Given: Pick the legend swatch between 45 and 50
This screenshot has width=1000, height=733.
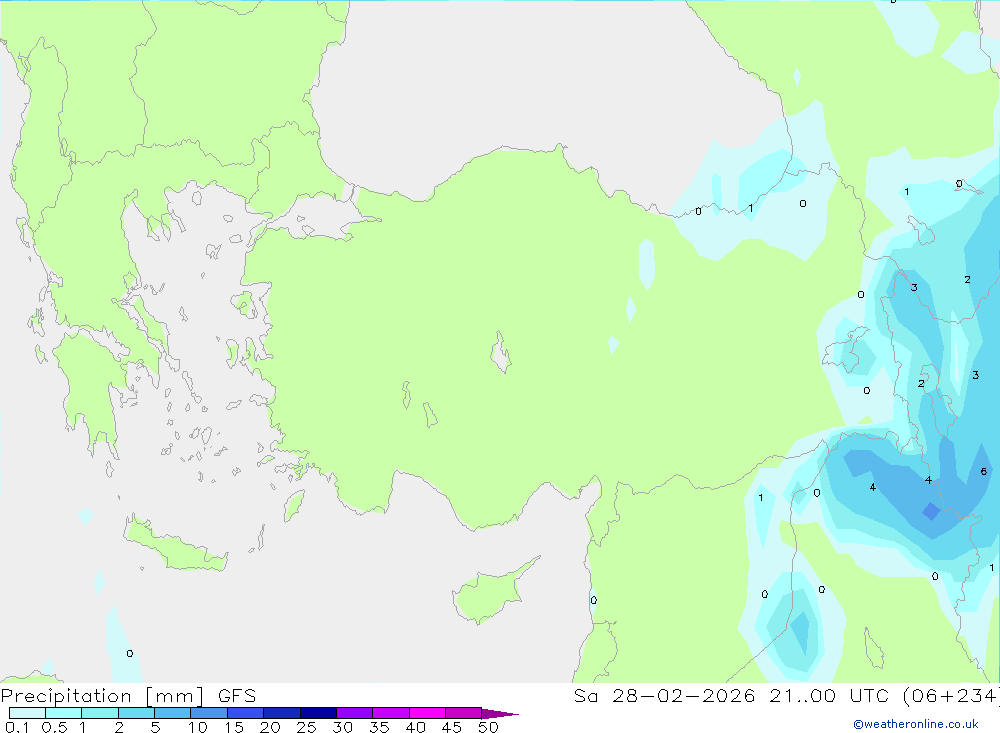Looking at the screenshot, I should pyautogui.click(x=463, y=713).
